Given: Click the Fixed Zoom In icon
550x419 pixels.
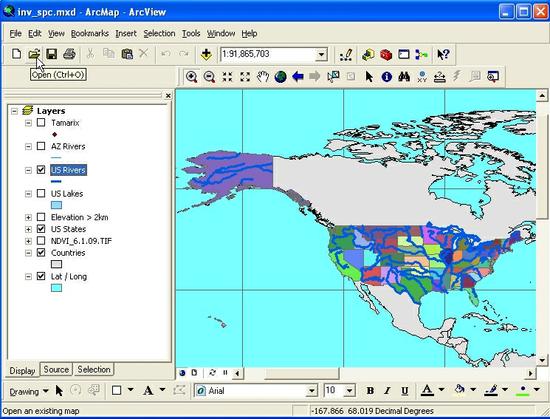Looking at the screenshot, I should [227, 77].
